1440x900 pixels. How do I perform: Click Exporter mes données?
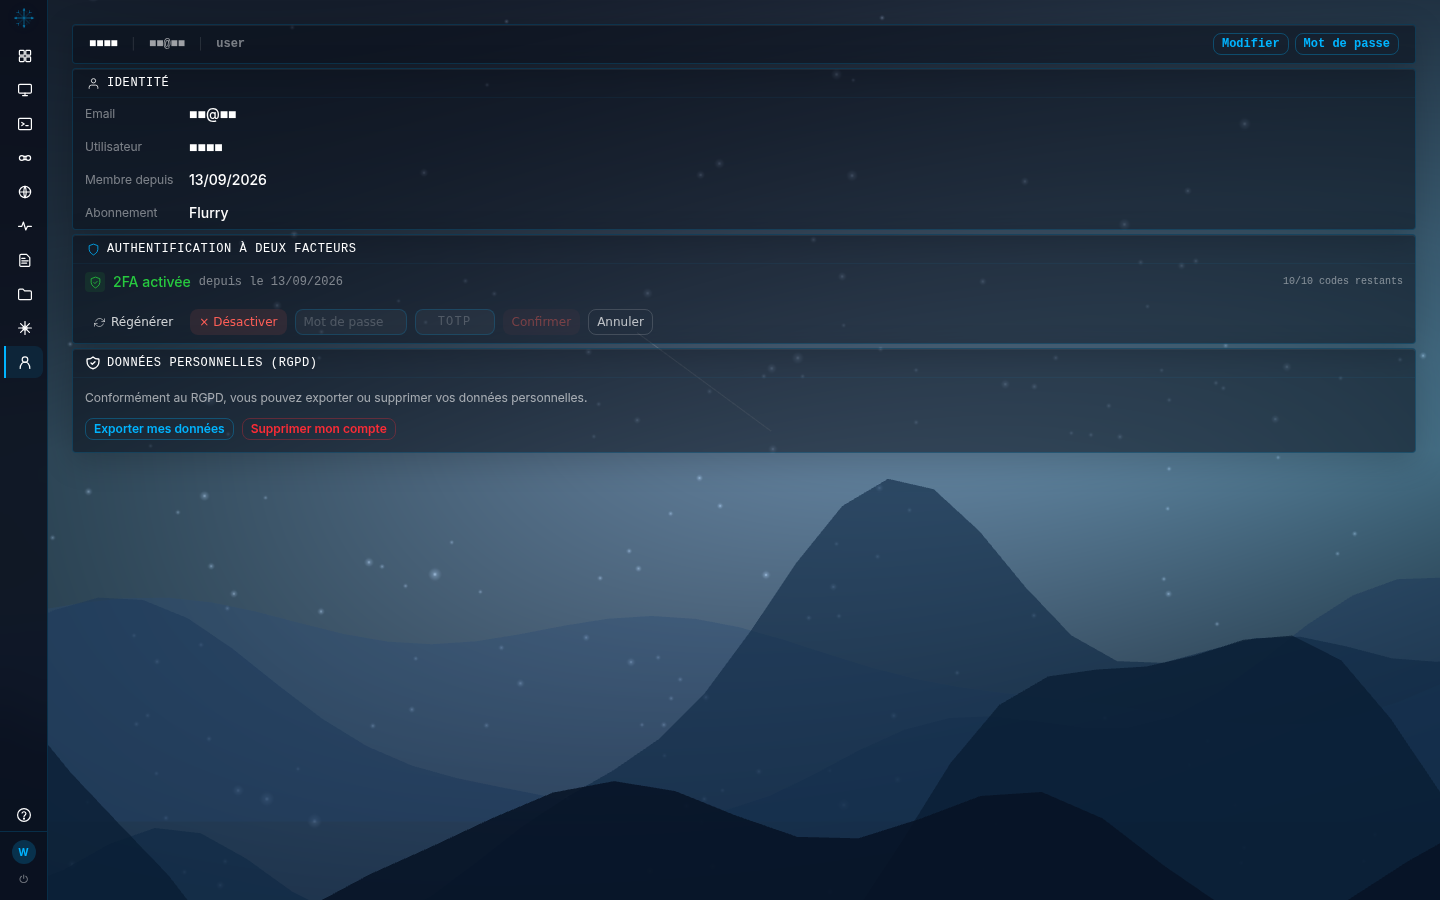tap(159, 429)
